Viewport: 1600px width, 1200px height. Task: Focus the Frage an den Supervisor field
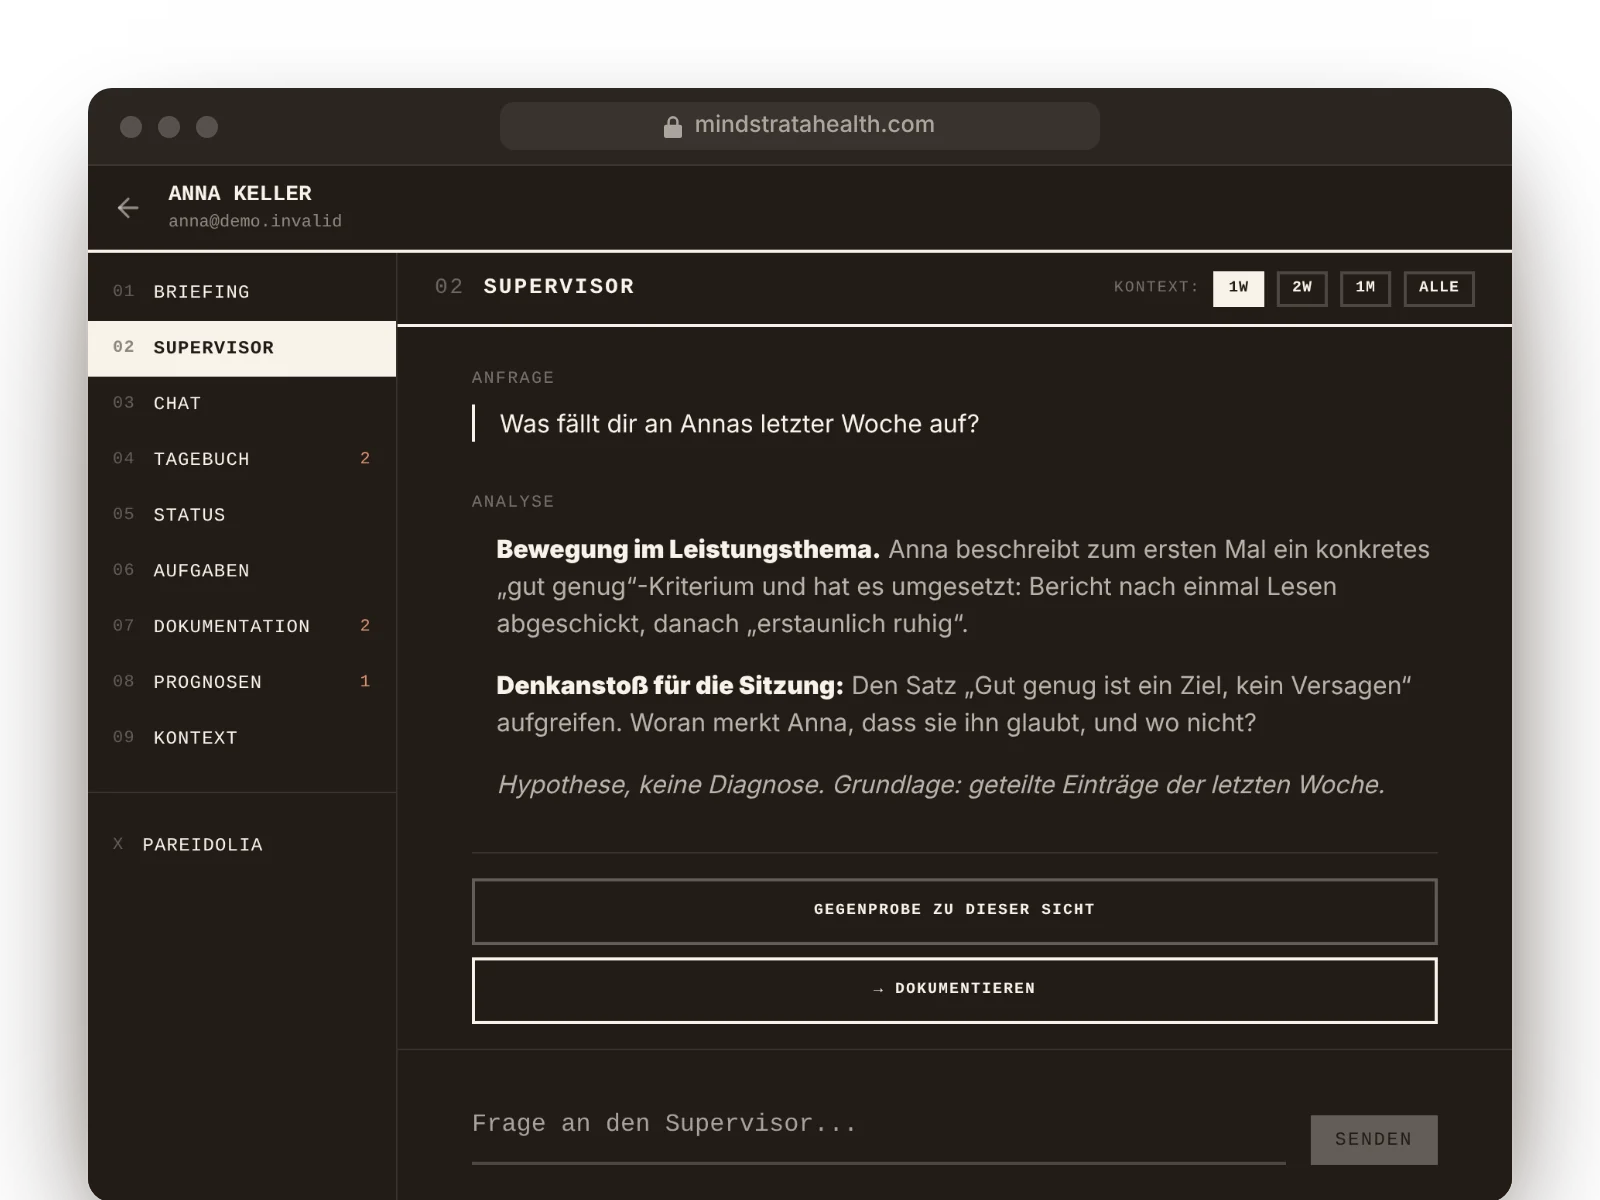tap(878, 1125)
